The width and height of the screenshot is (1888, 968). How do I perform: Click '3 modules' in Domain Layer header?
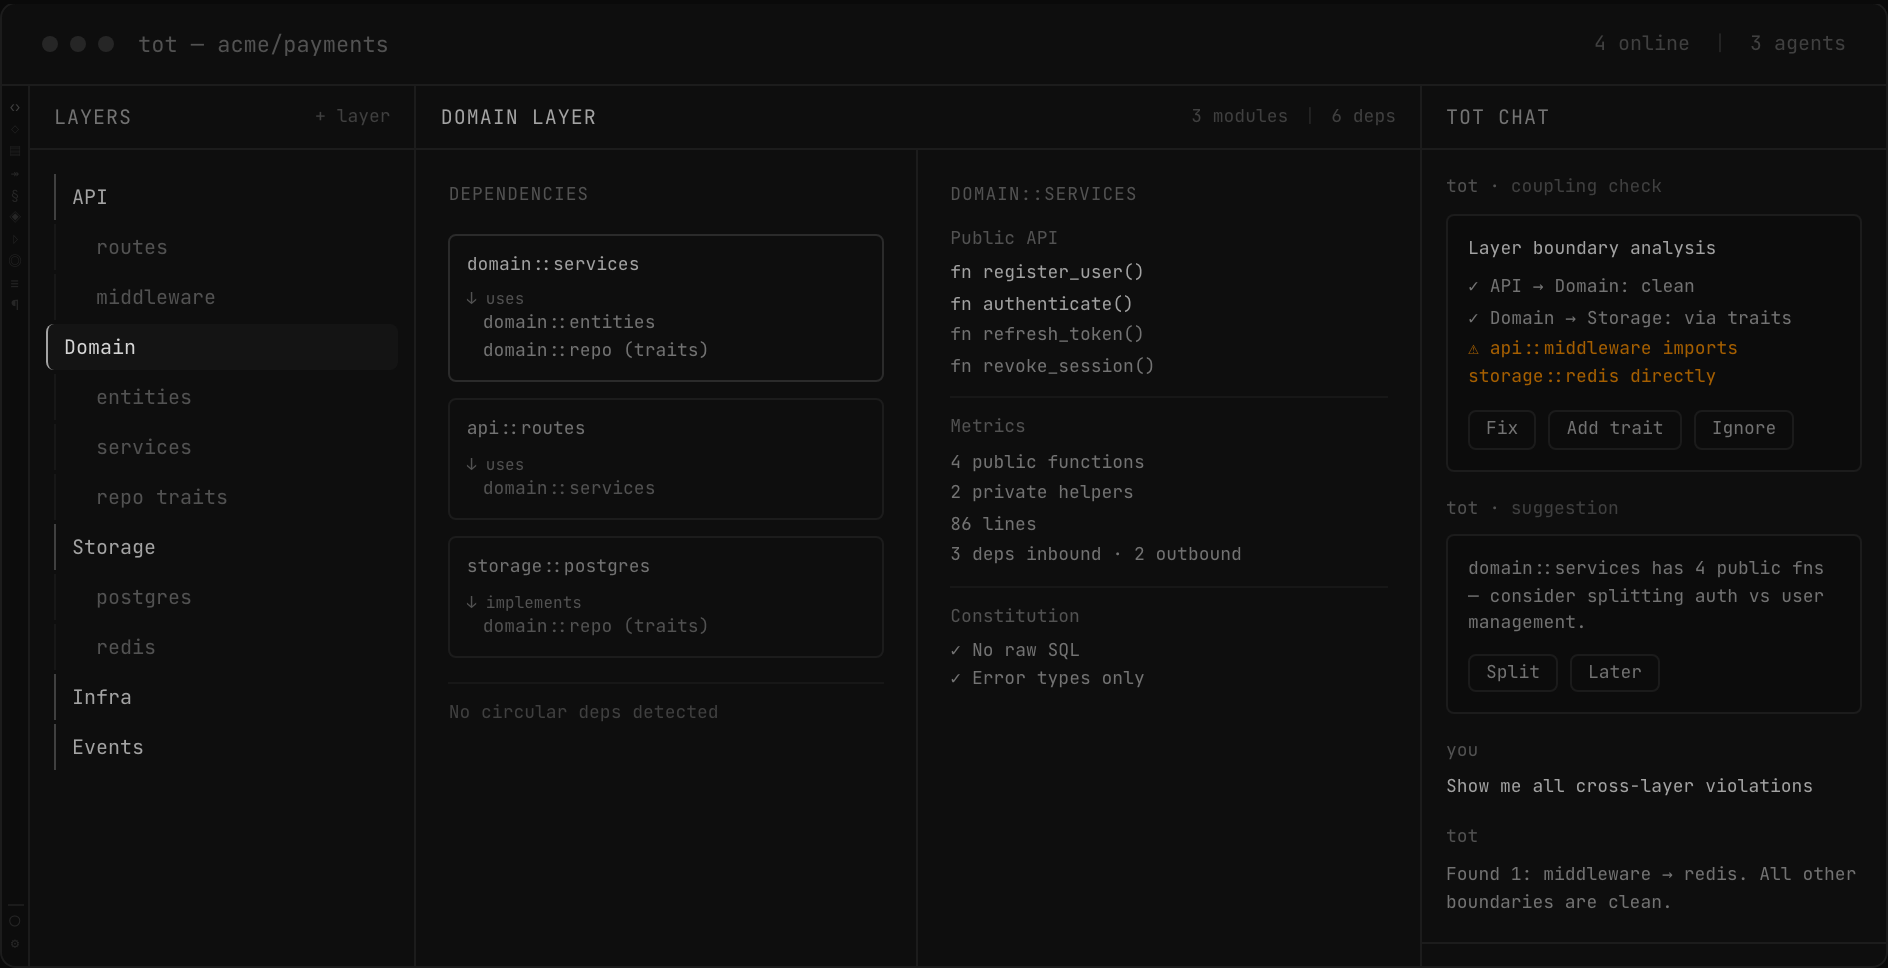pyautogui.click(x=1240, y=116)
